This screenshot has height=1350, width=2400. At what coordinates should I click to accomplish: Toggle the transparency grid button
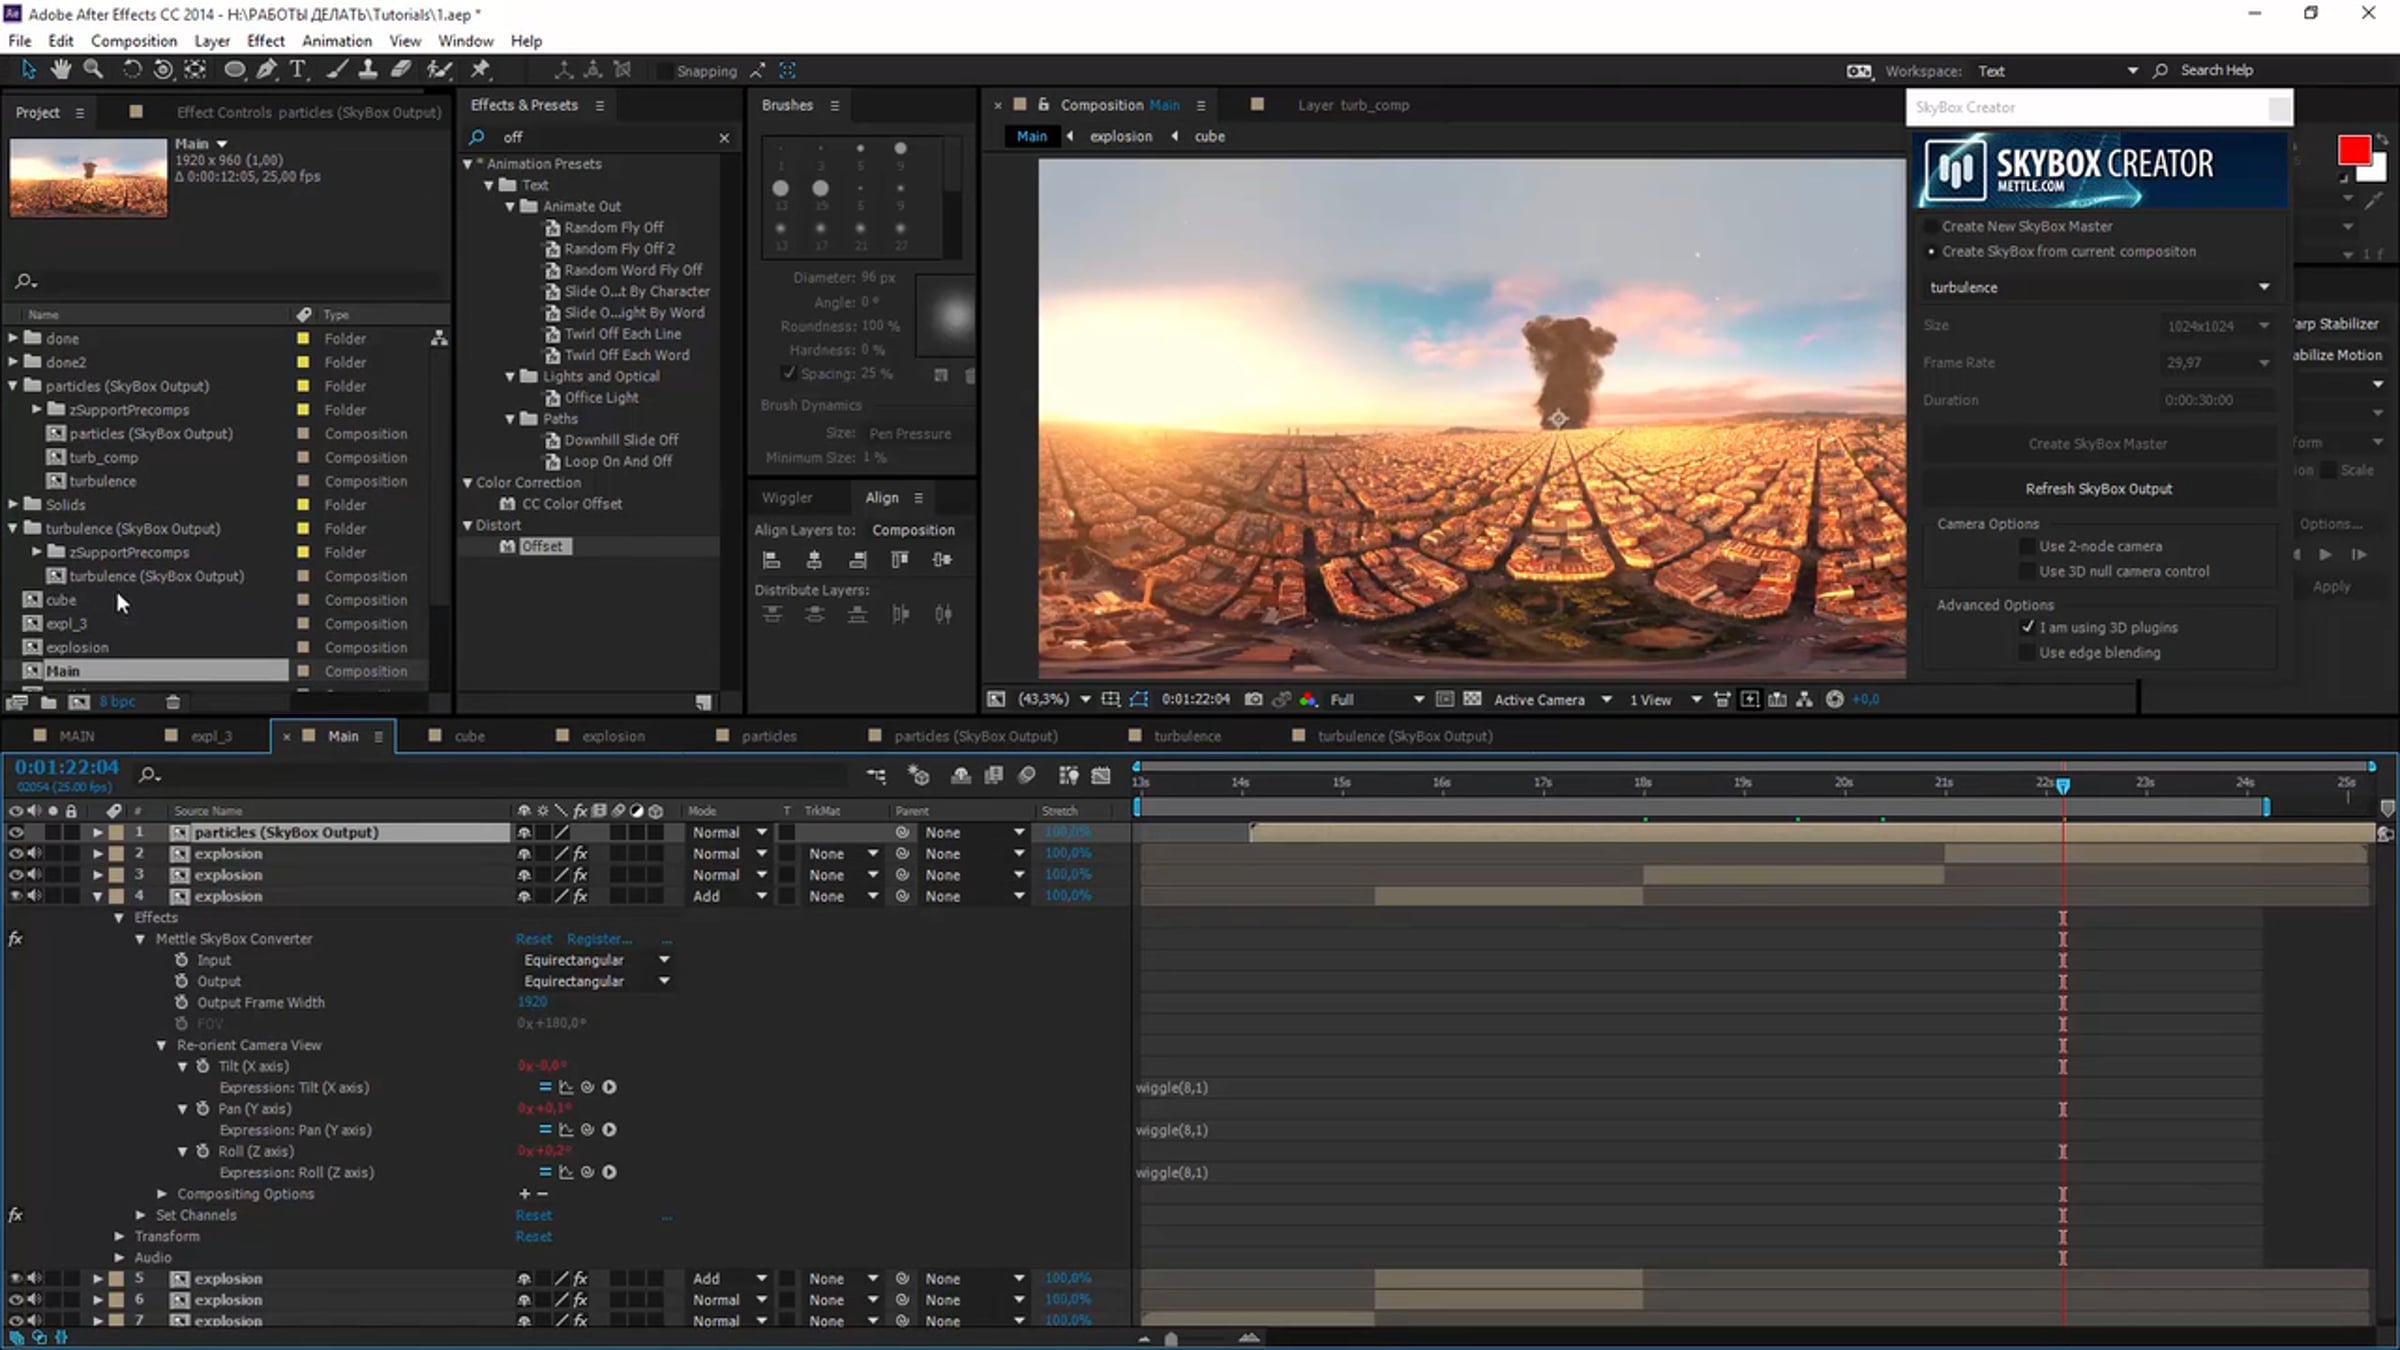tap(1472, 700)
